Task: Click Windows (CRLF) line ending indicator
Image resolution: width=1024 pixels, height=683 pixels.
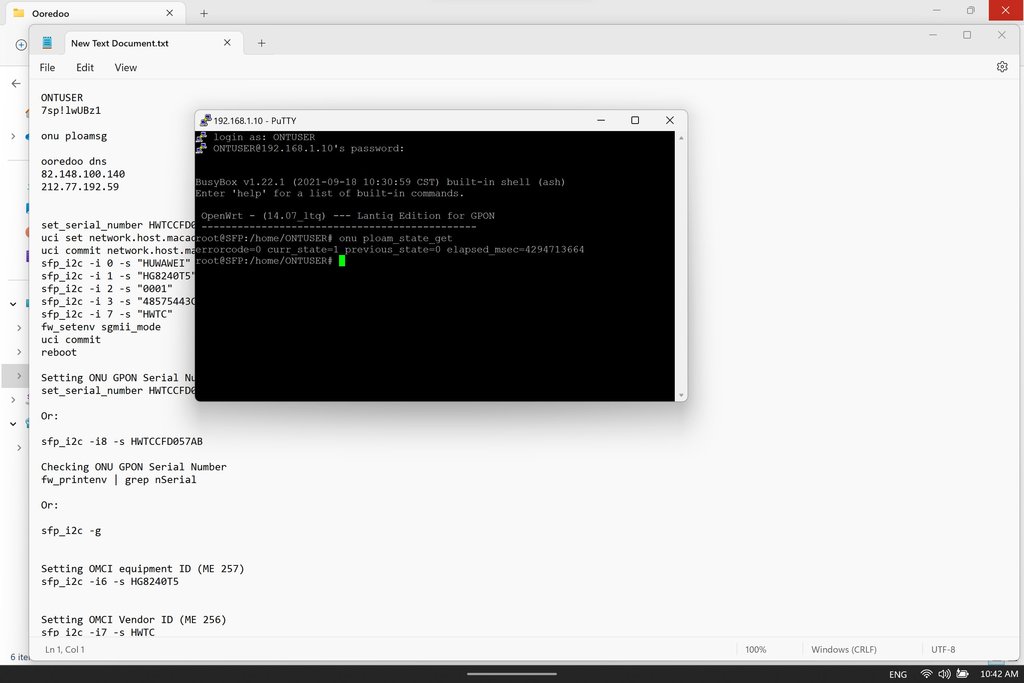Action: (x=845, y=649)
